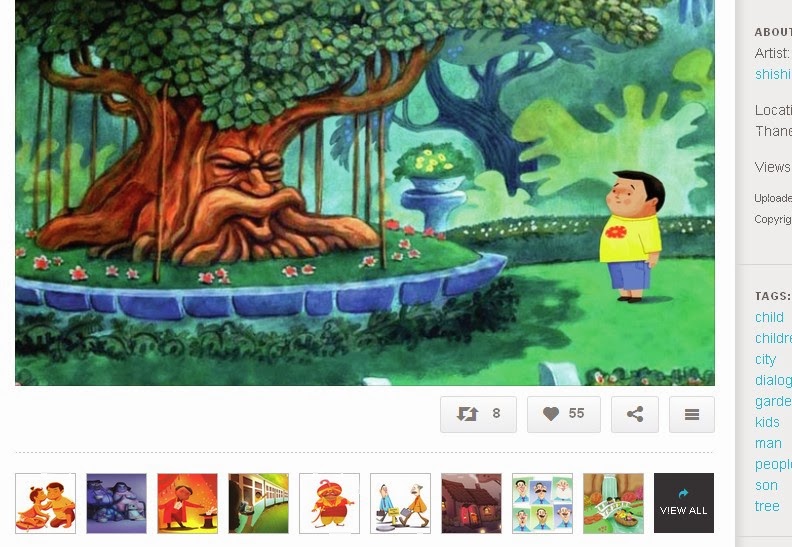Open the hamburger menu icon button
792x547 pixels.
692,414
